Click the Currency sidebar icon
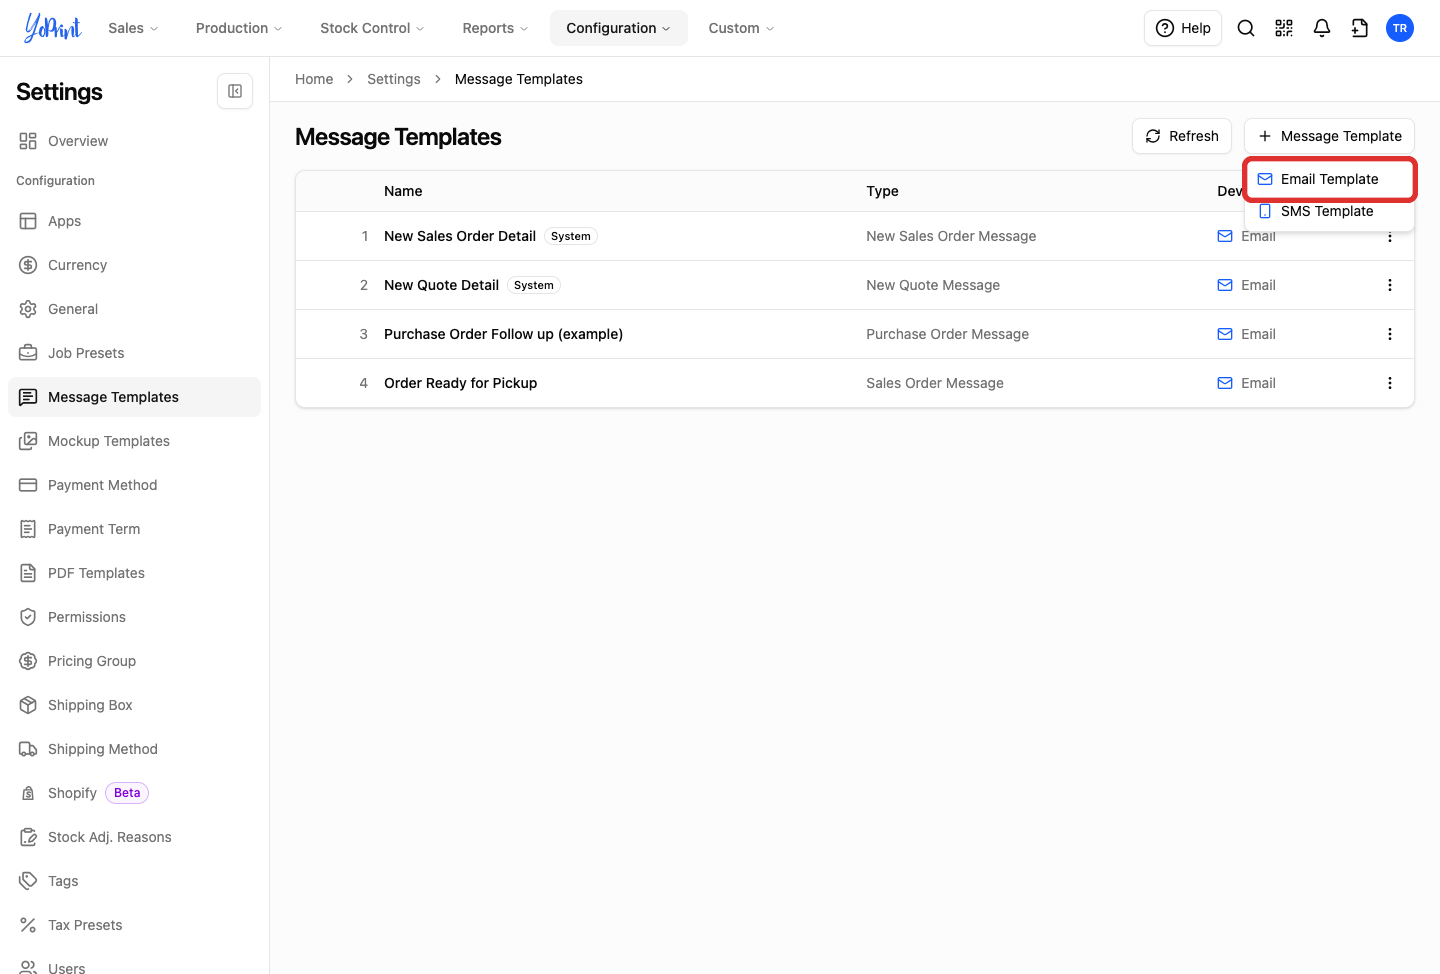The height and width of the screenshot is (974, 1440). (28, 265)
